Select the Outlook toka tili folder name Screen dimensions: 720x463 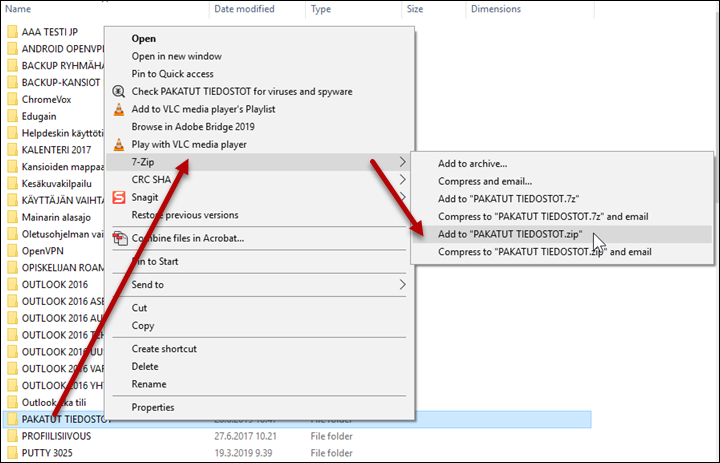click(x=54, y=403)
